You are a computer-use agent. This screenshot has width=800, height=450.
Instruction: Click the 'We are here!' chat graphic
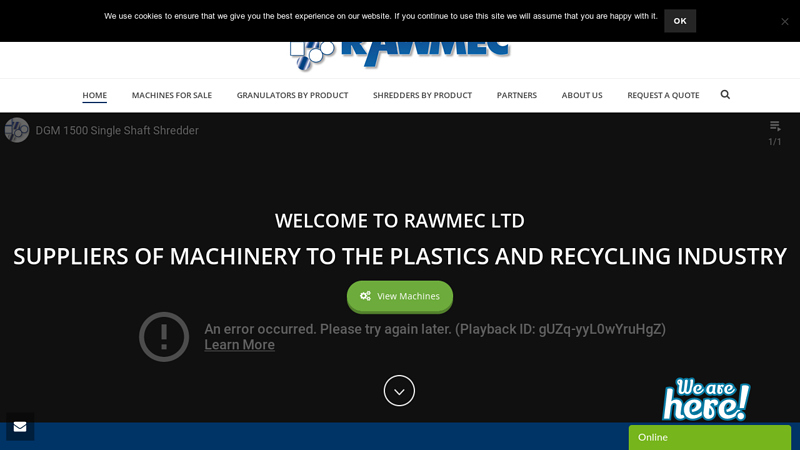point(706,399)
